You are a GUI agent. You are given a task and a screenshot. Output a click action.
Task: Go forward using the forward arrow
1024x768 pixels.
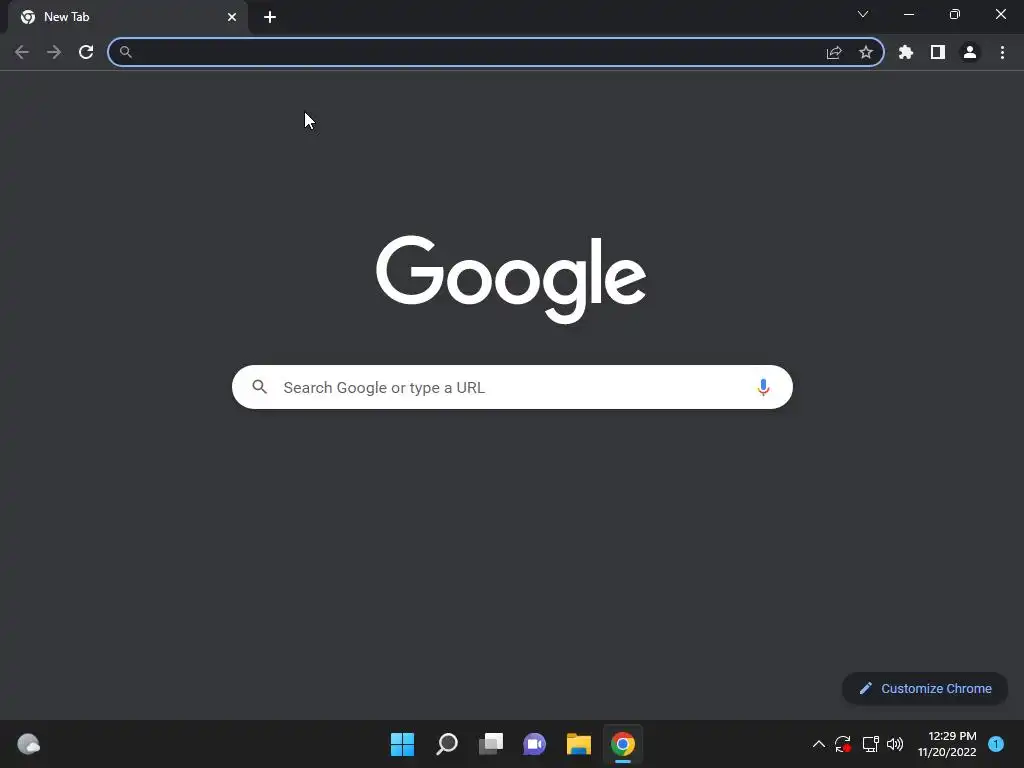(54, 52)
